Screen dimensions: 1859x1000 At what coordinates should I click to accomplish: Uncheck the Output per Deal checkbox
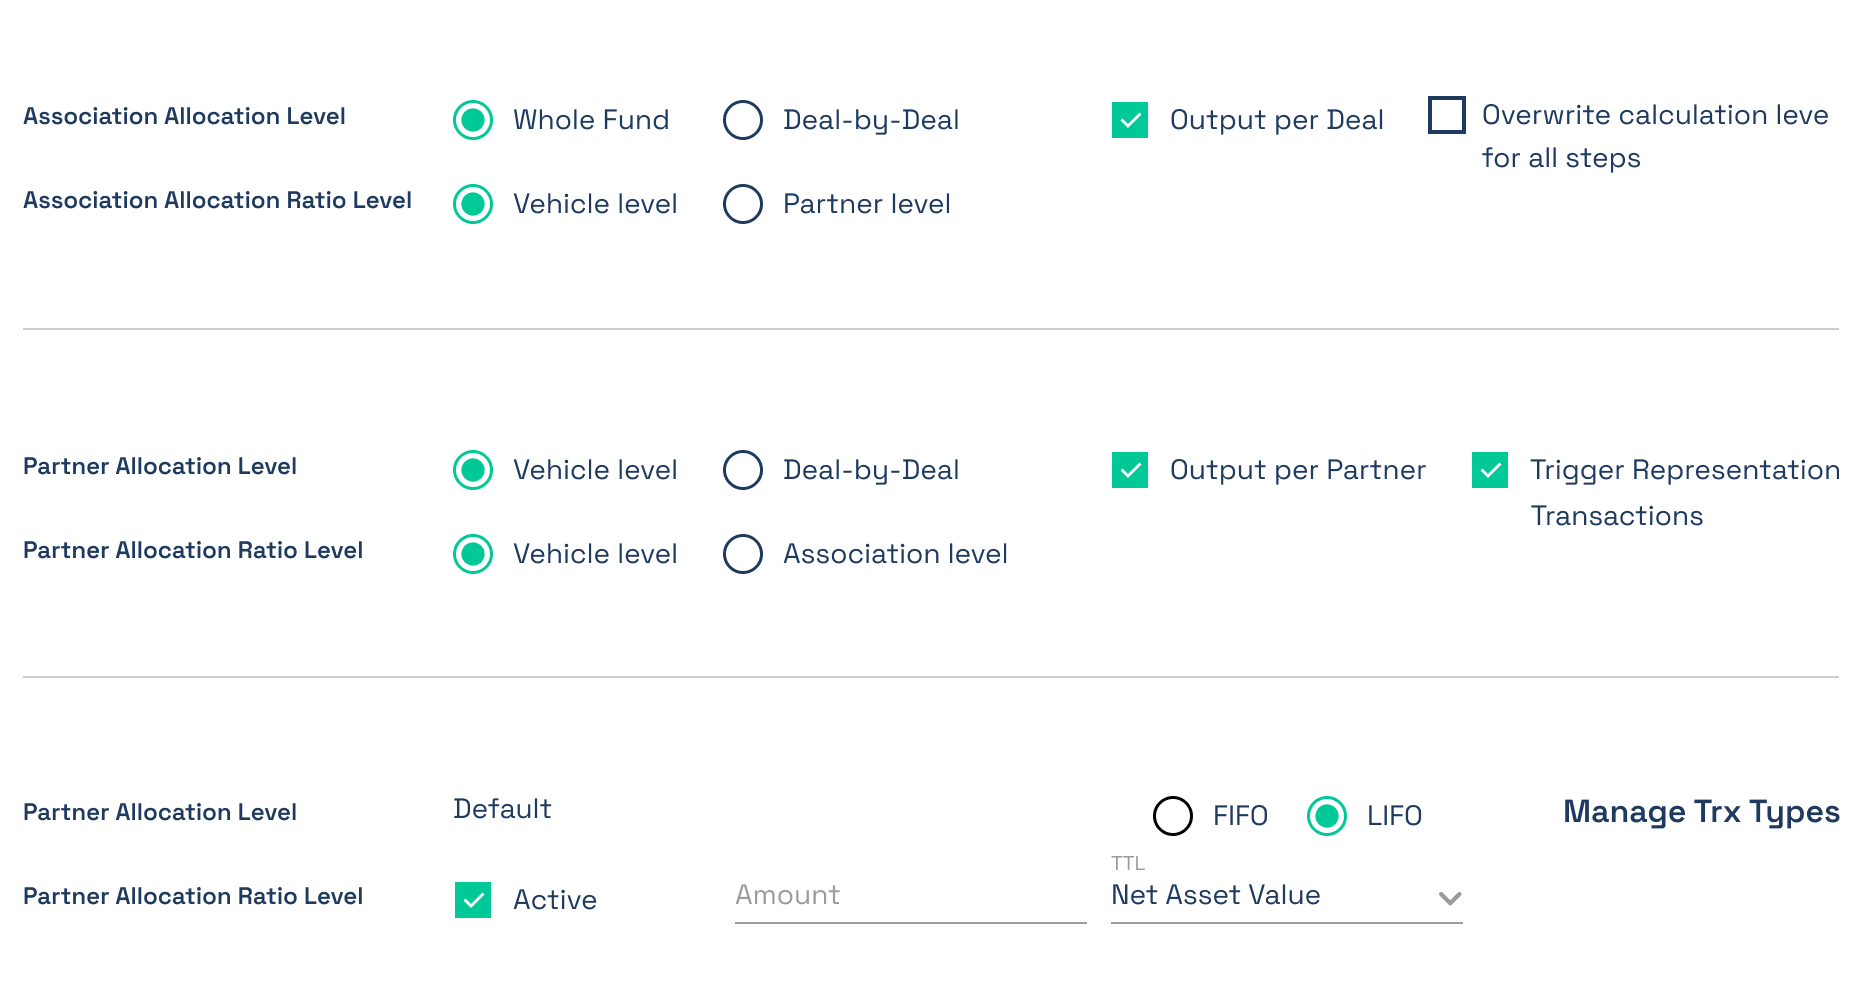(x=1130, y=120)
